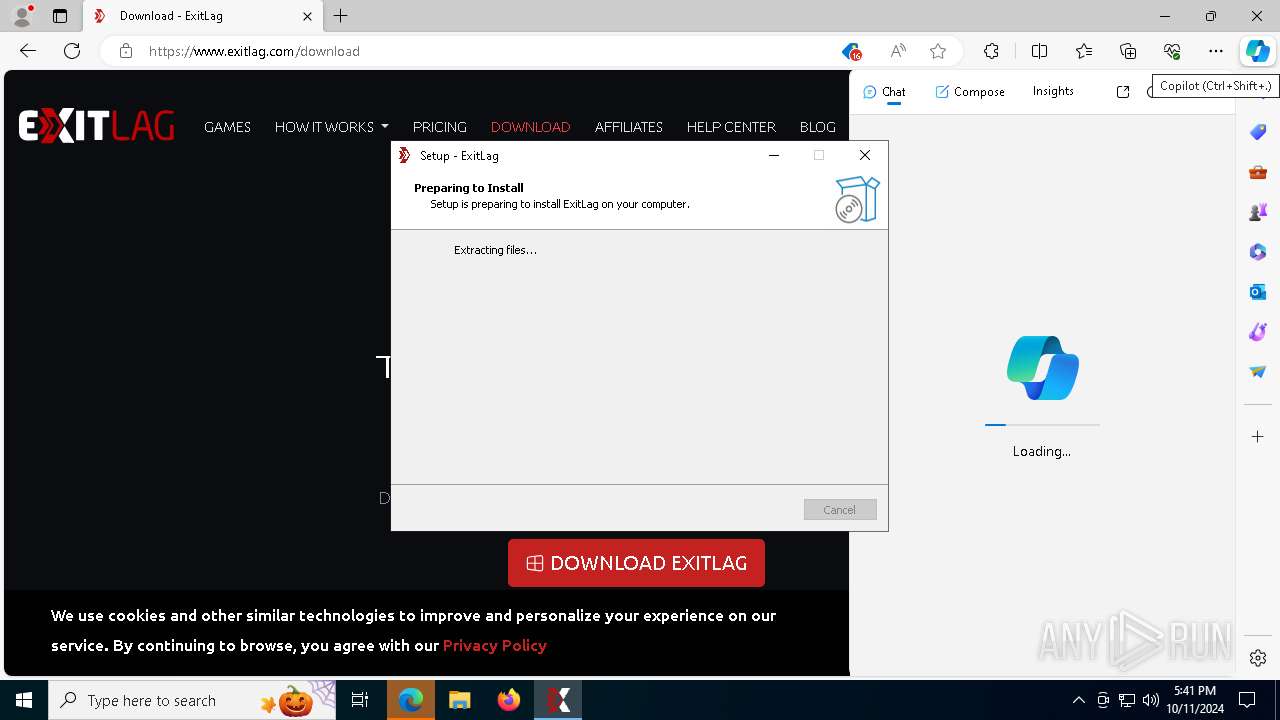
Task: Open Task View on taskbar
Action: (360, 700)
